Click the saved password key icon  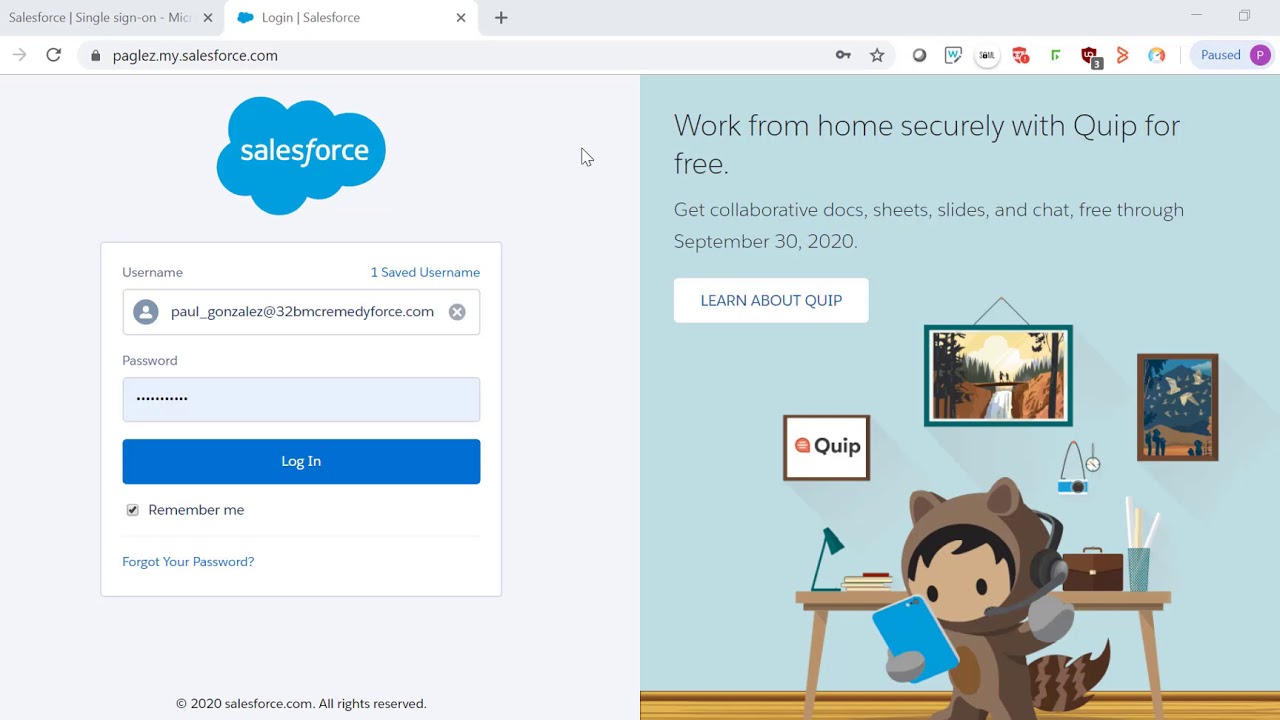point(843,55)
